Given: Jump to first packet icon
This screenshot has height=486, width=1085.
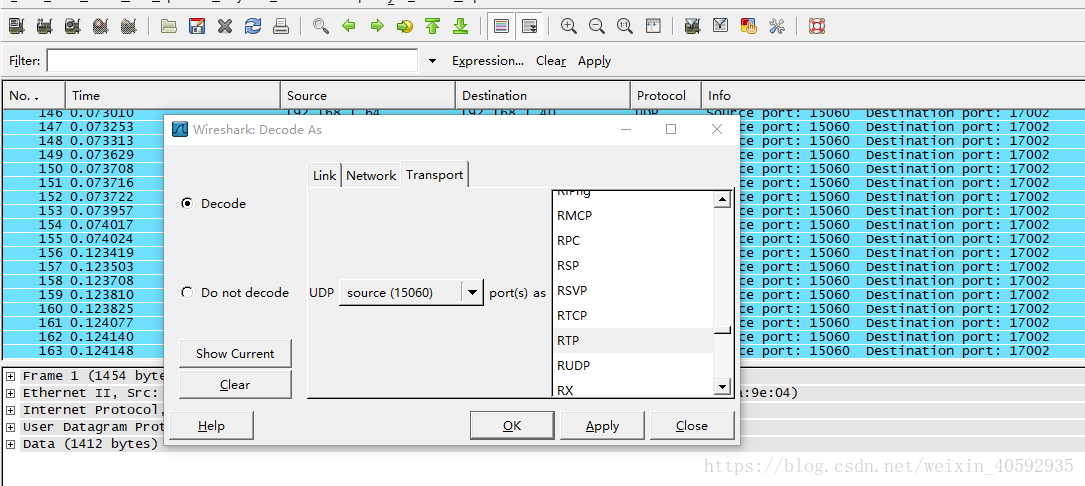Looking at the screenshot, I should point(432,26).
